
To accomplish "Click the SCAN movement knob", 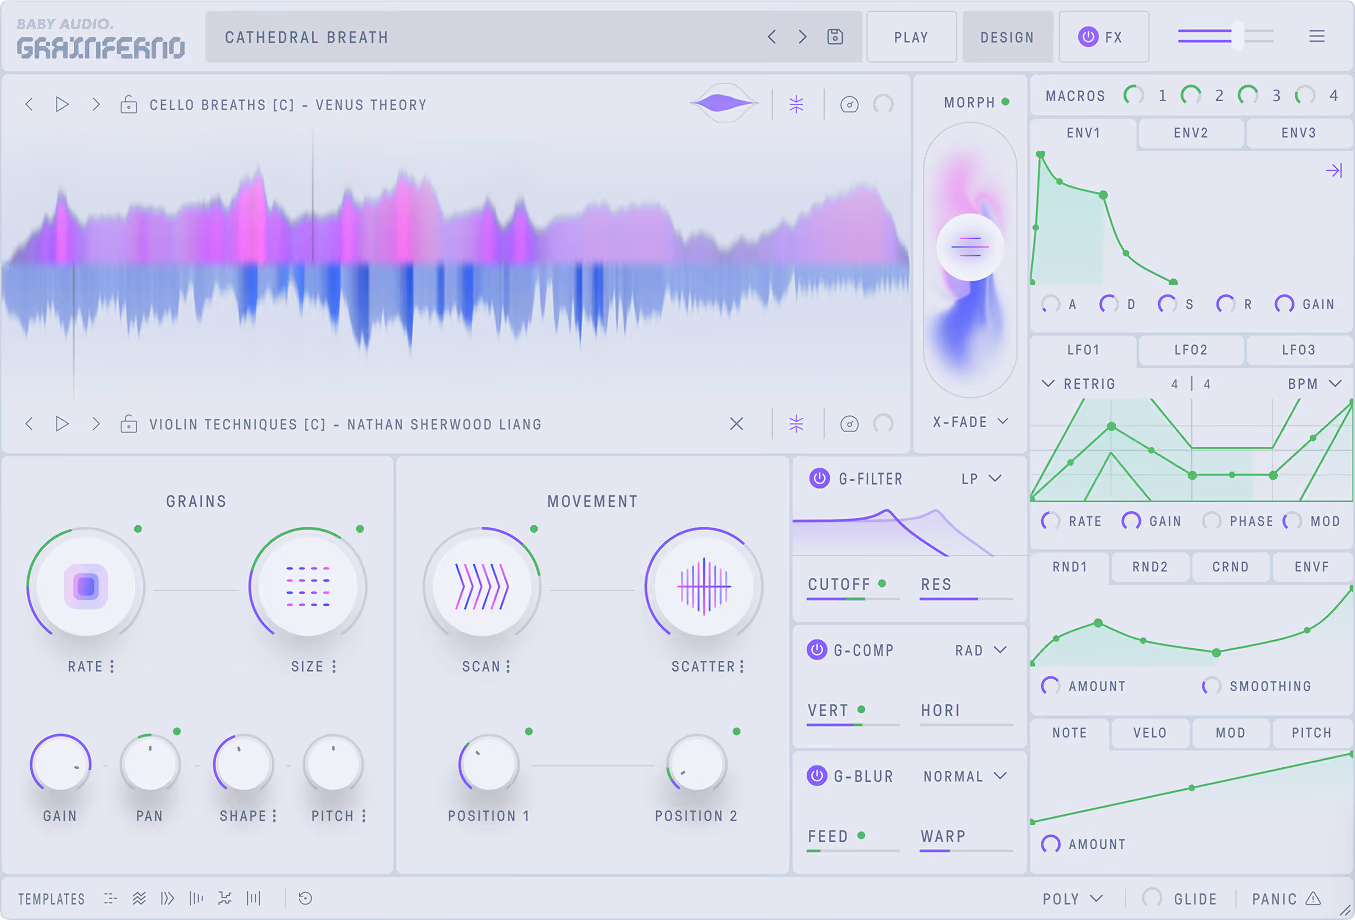I will pos(482,586).
